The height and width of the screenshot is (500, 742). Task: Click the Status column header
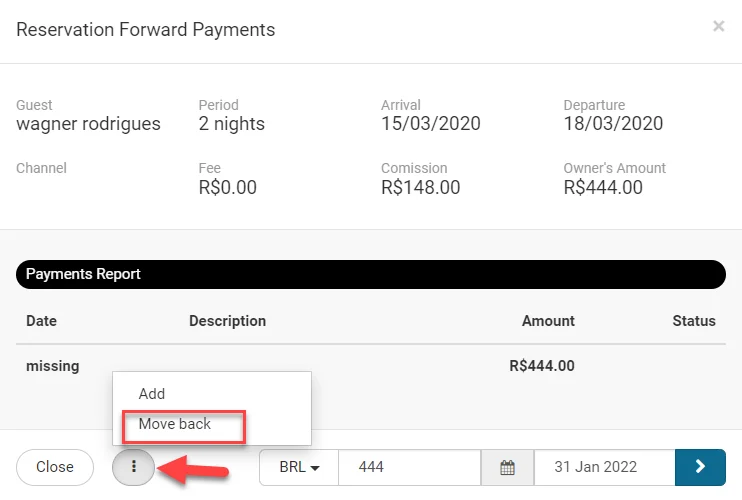point(694,321)
